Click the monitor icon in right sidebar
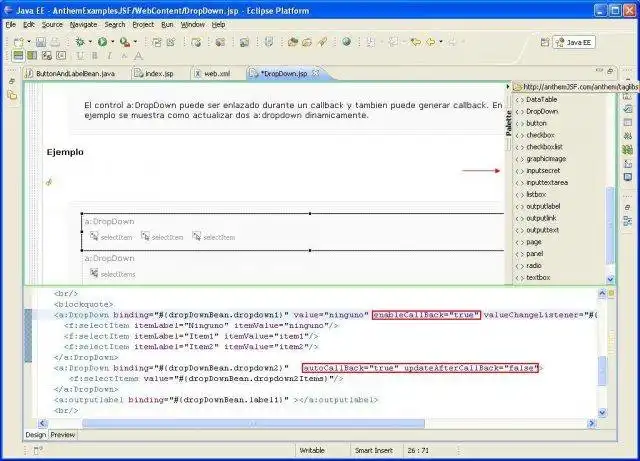The image size is (640, 461). point(628,177)
